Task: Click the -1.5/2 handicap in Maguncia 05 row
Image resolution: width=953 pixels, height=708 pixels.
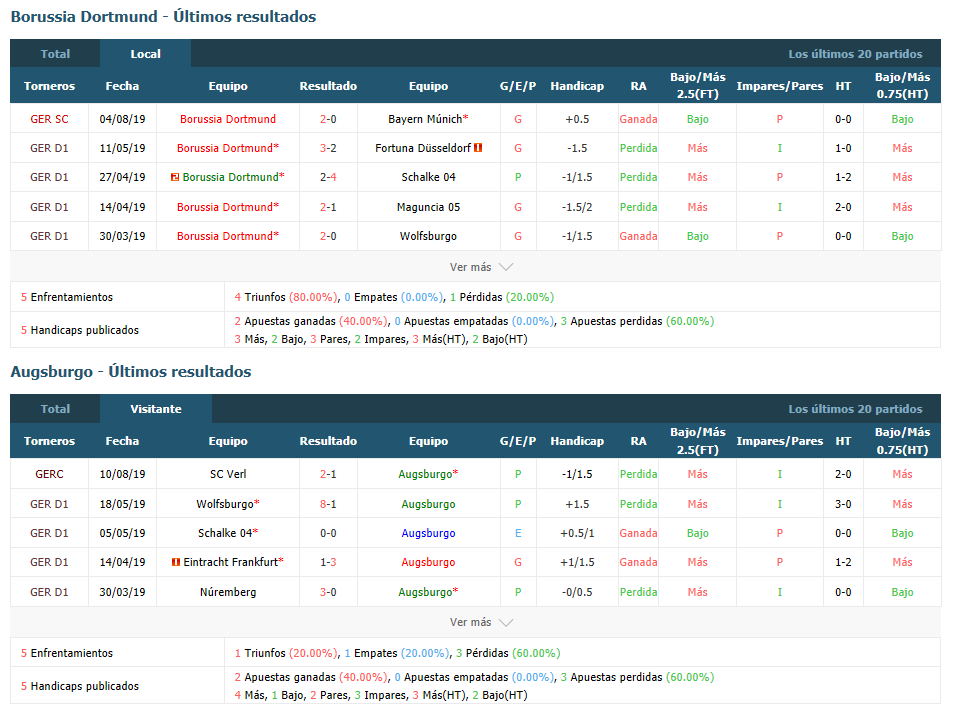Action: point(577,207)
